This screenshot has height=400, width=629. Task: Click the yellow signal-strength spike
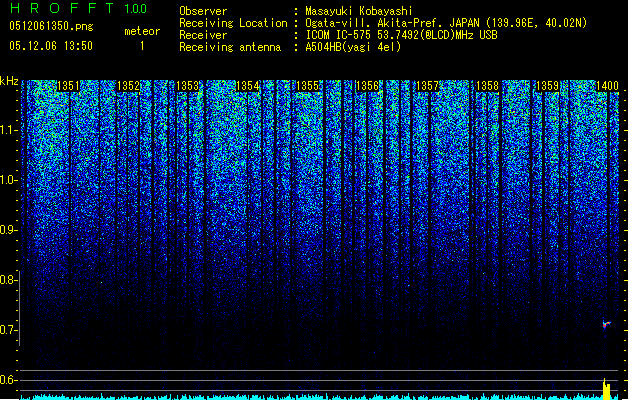click(x=607, y=389)
